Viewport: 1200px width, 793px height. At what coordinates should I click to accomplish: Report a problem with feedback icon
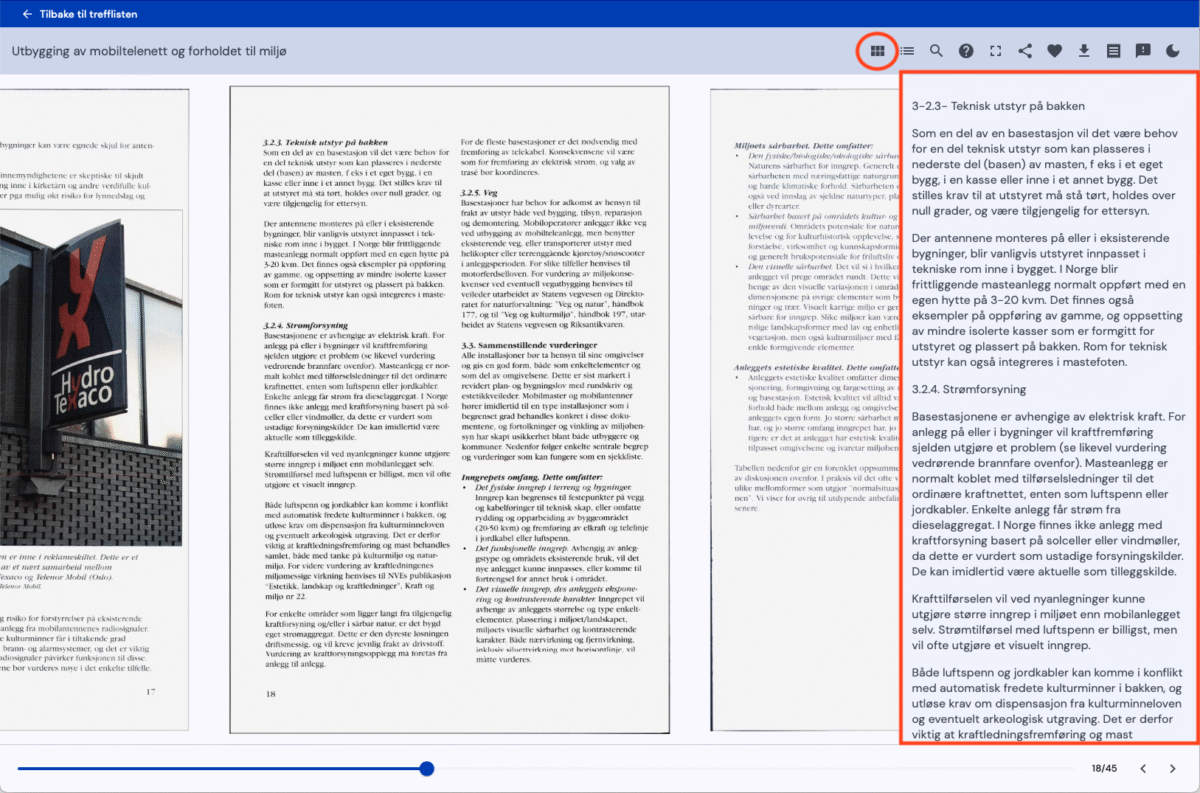pyautogui.click(x=1143, y=51)
